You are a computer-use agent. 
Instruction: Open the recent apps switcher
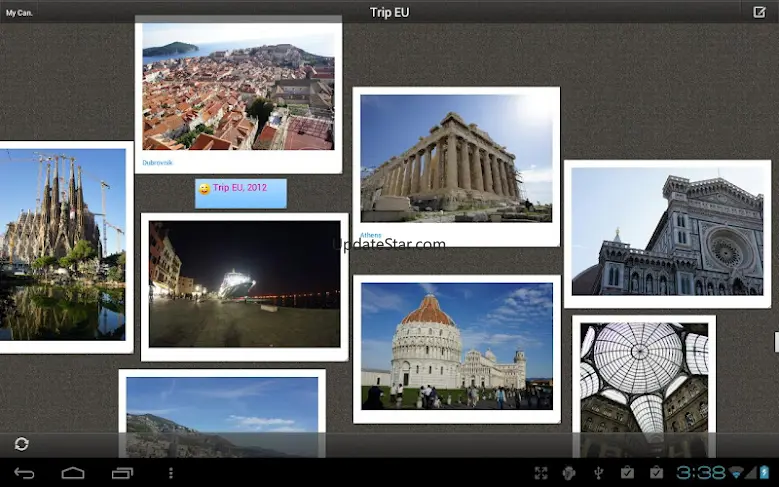pos(122,473)
